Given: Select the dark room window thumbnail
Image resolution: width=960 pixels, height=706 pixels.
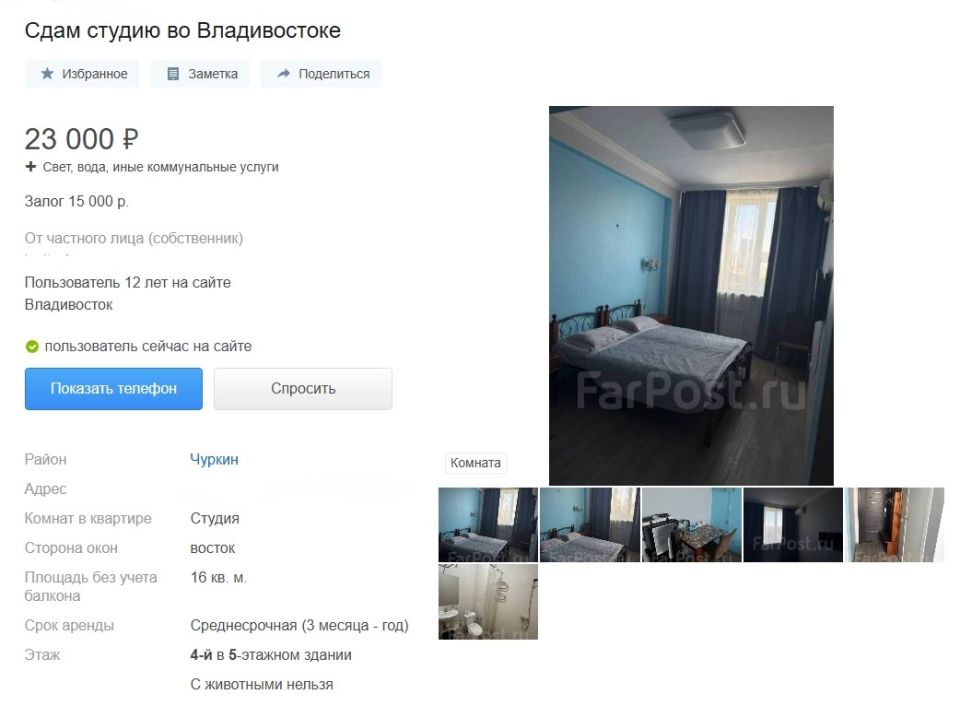Looking at the screenshot, I should 793,525.
